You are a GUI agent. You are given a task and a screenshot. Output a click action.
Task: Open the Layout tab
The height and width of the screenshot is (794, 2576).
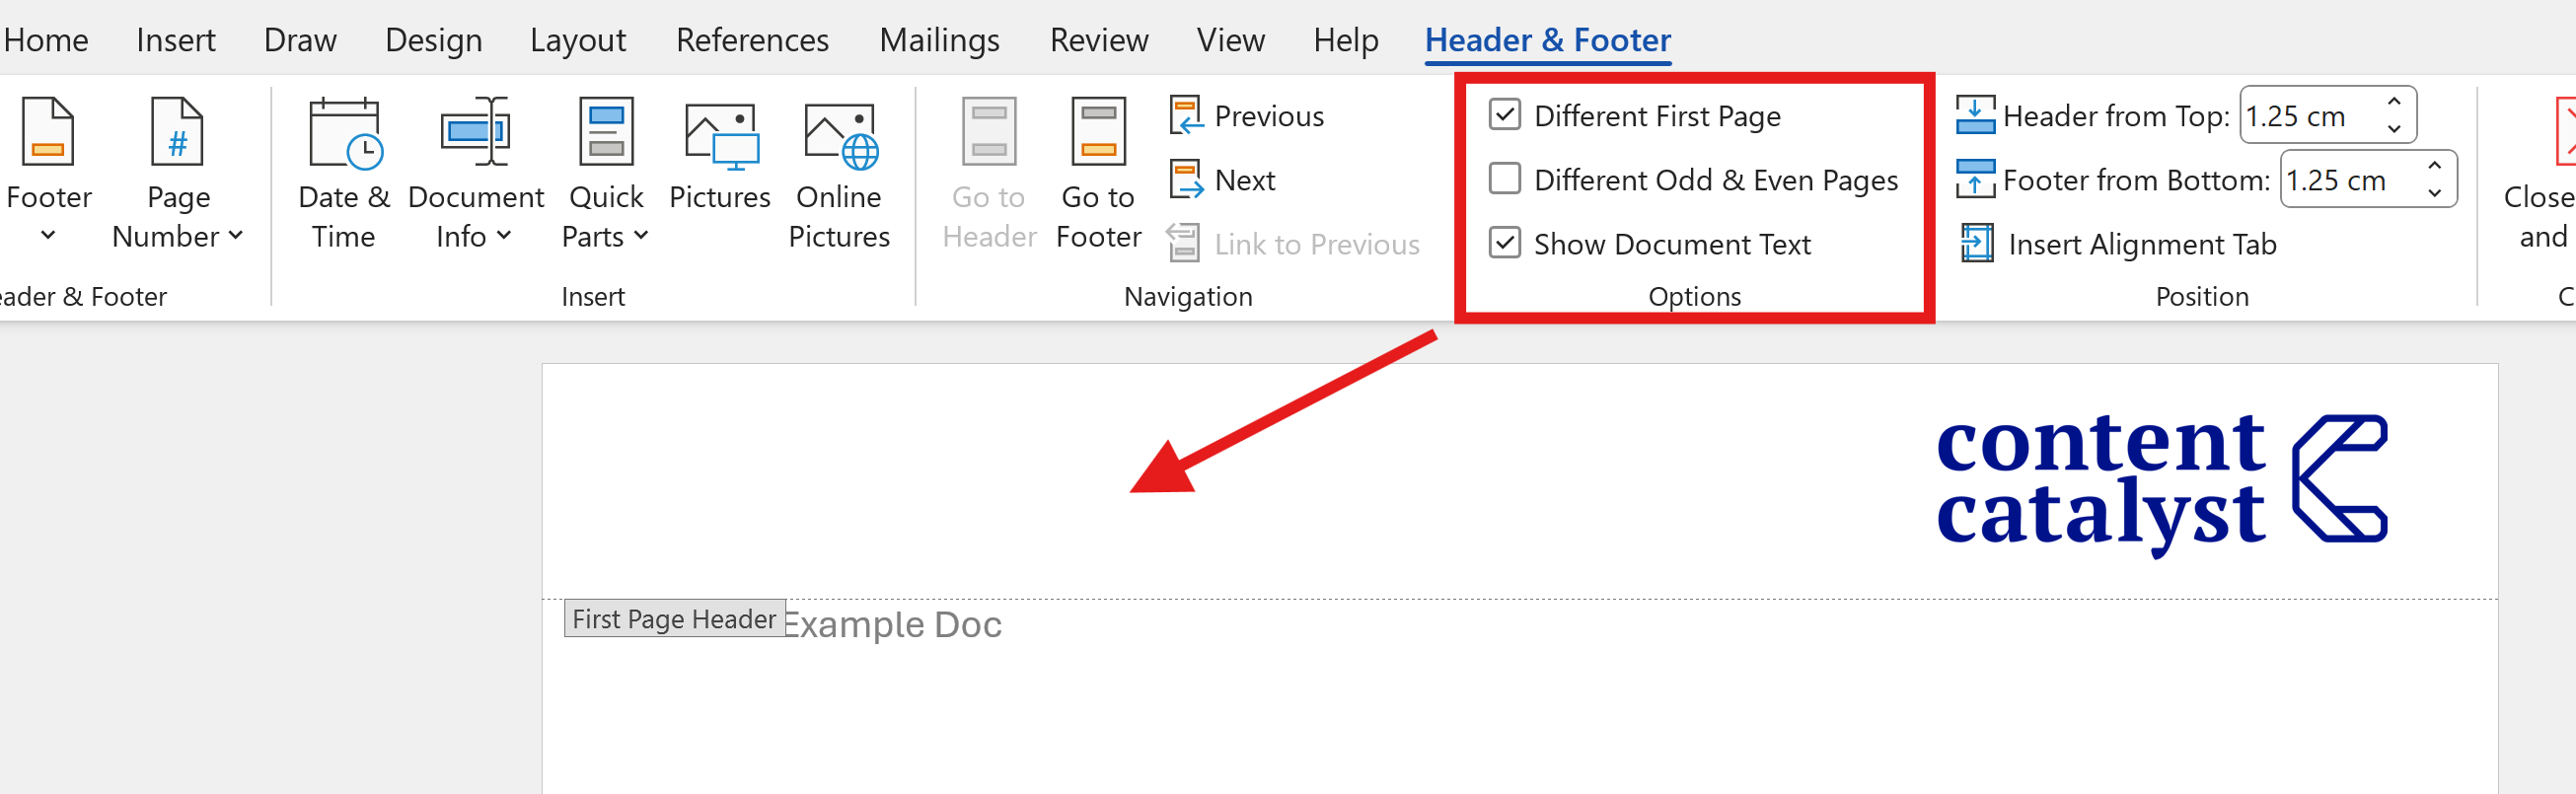578,40
